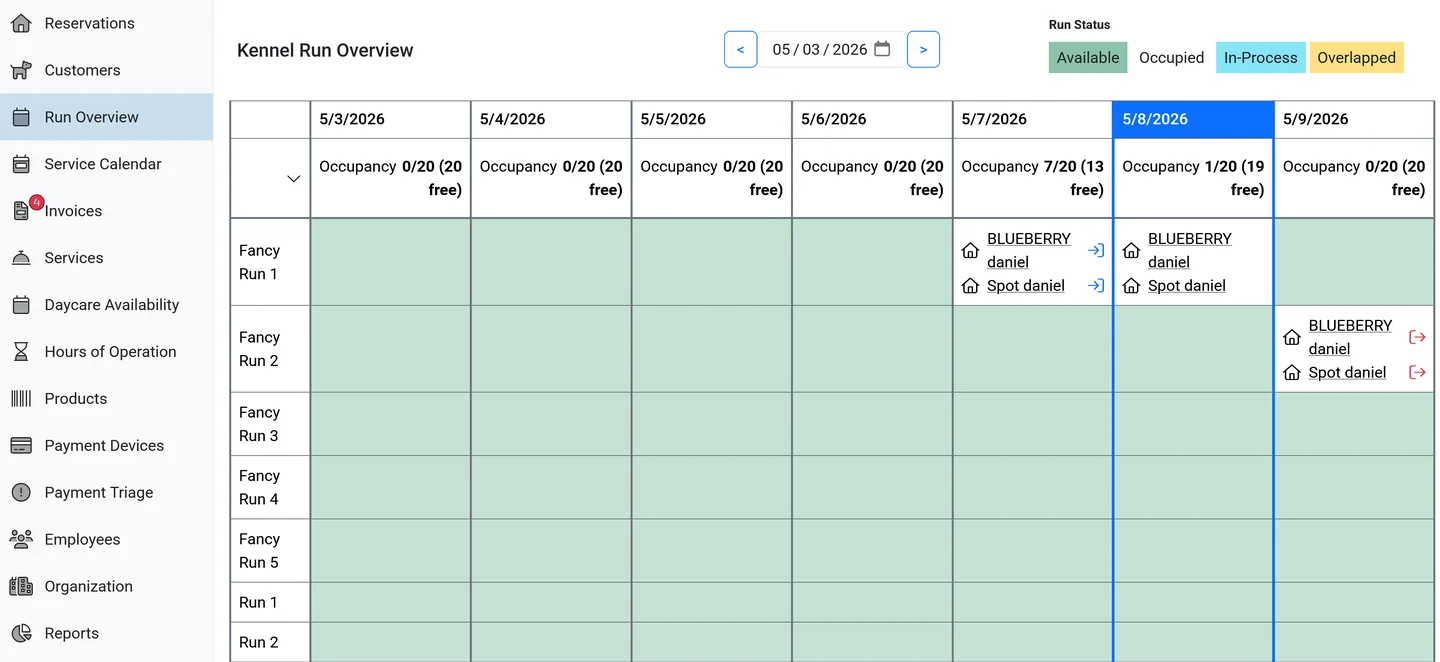Click check-out arrow for Spot daniel on 5/9
The width and height of the screenshot is (1440, 662).
[x=1417, y=373]
